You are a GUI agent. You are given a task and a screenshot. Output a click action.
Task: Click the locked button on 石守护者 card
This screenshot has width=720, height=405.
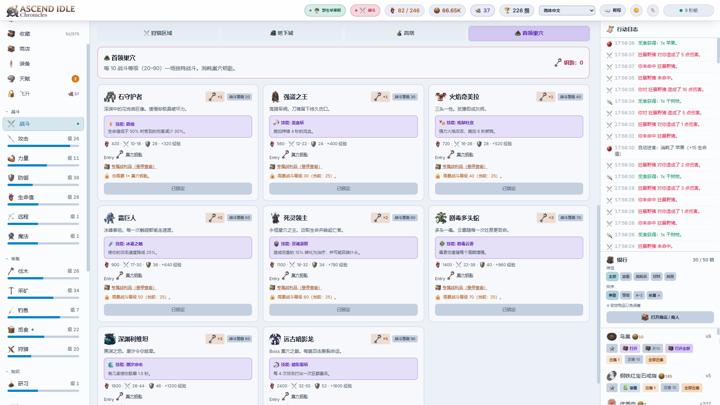pyautogui.click(x=178, y=188)
